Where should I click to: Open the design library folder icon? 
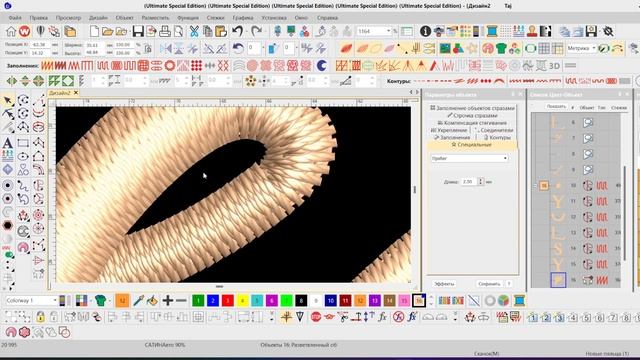[x=70, y=31]
